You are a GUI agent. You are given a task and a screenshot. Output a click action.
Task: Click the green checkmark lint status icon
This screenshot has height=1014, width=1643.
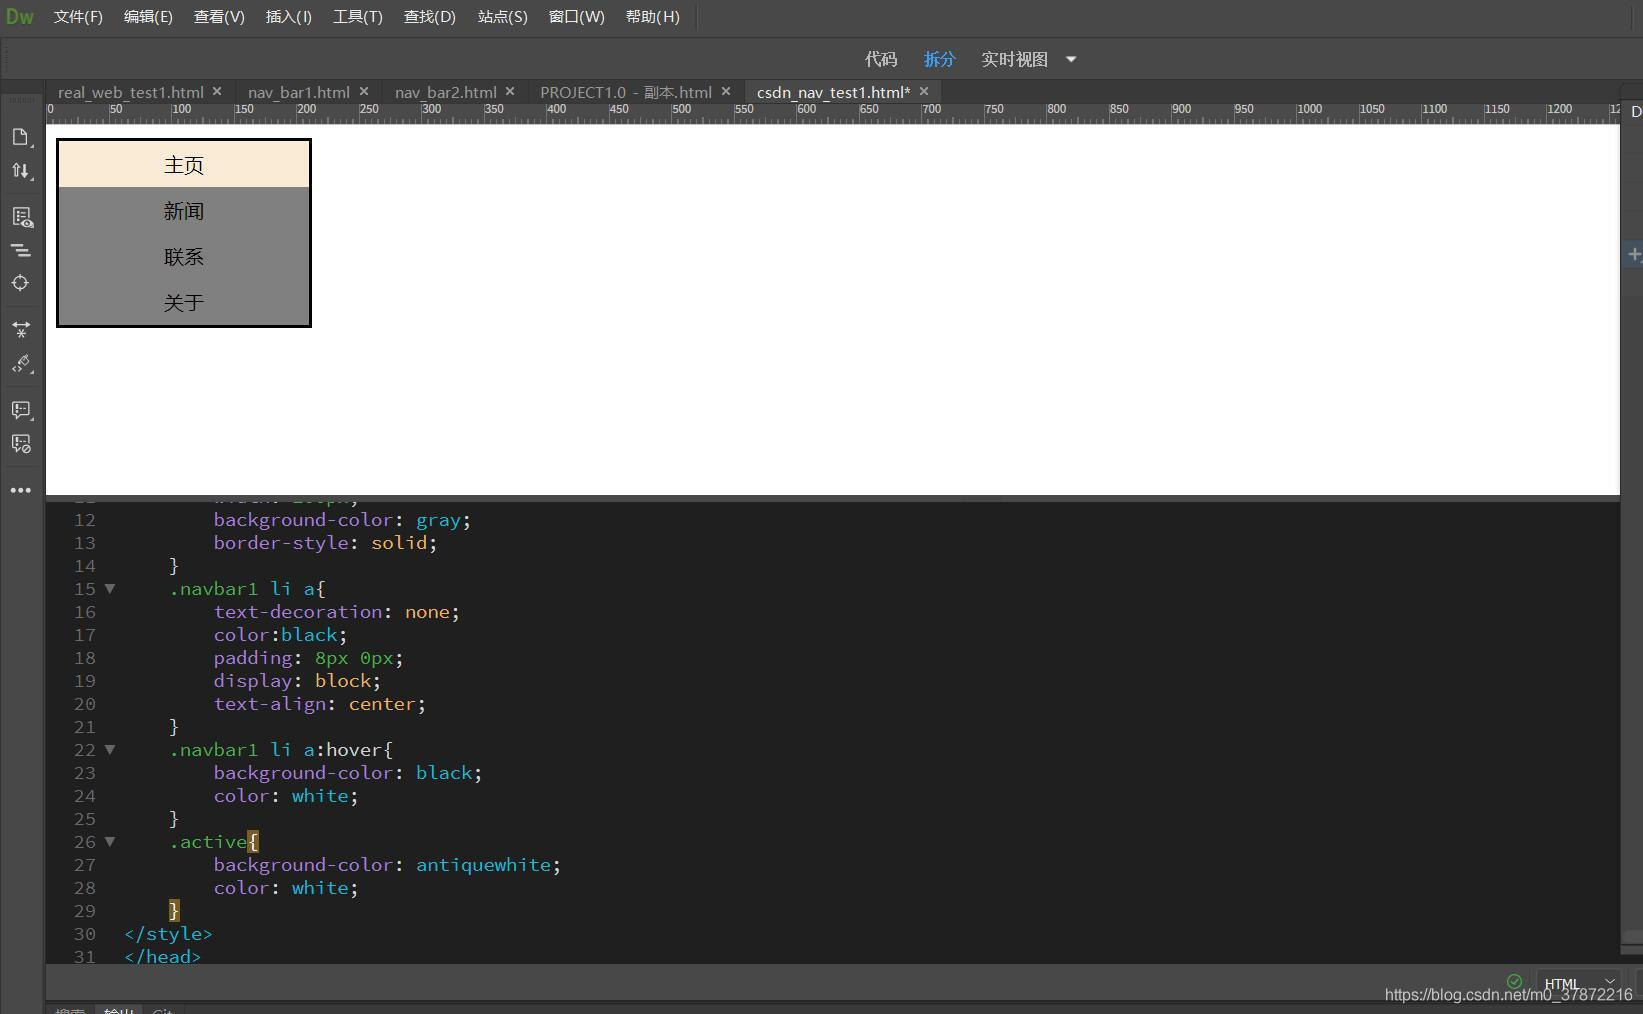point(1514,981)
